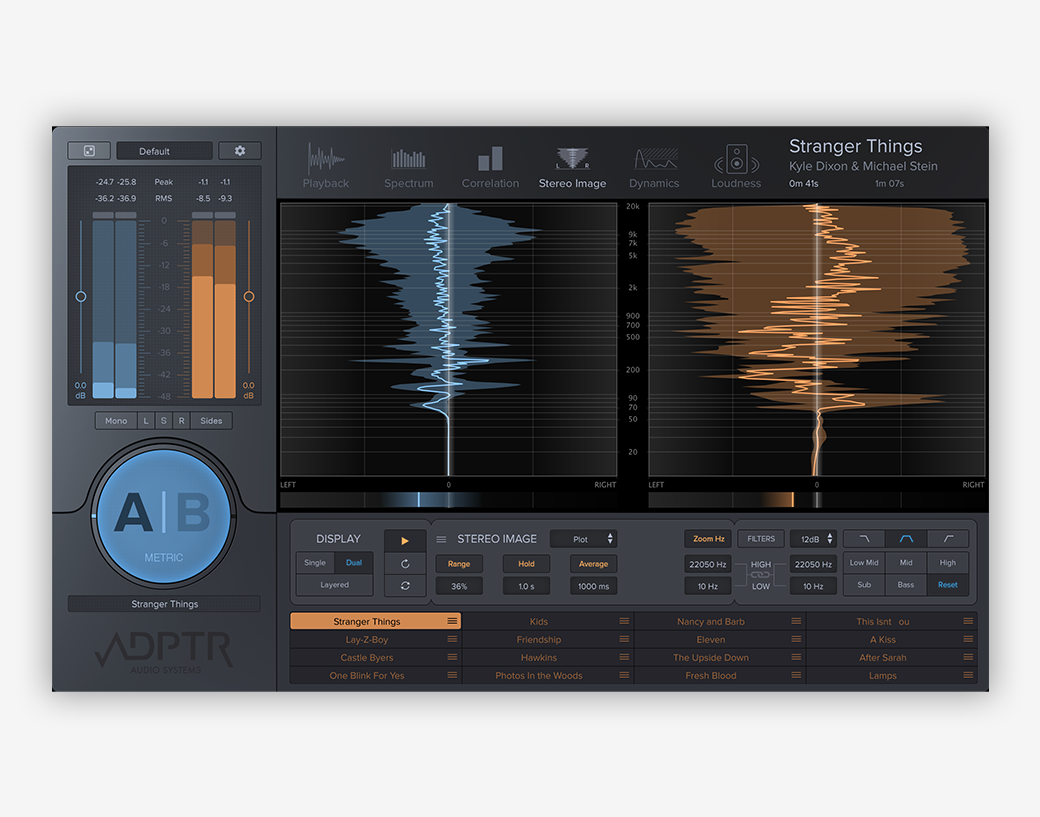
Task: Select Dual display mode
Action: tap(354, 562)
